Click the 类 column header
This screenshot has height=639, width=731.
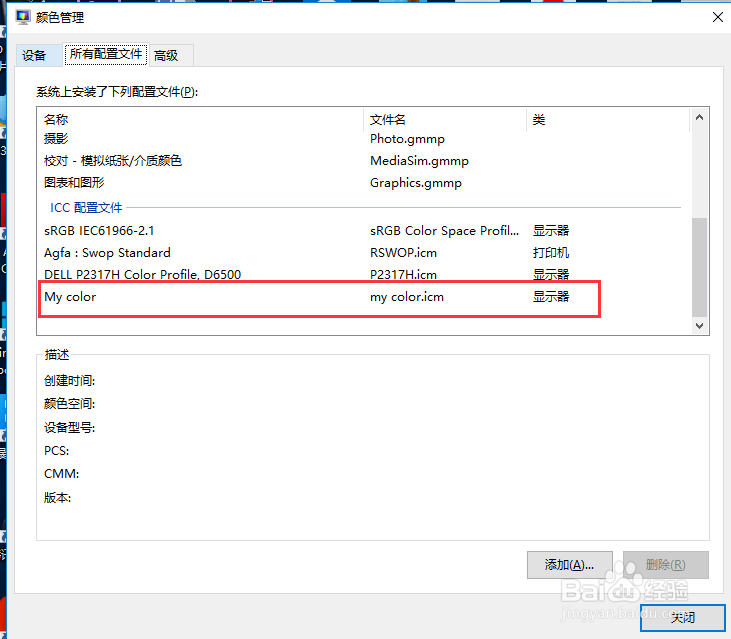pyautogui.click(x=608, y=120)
